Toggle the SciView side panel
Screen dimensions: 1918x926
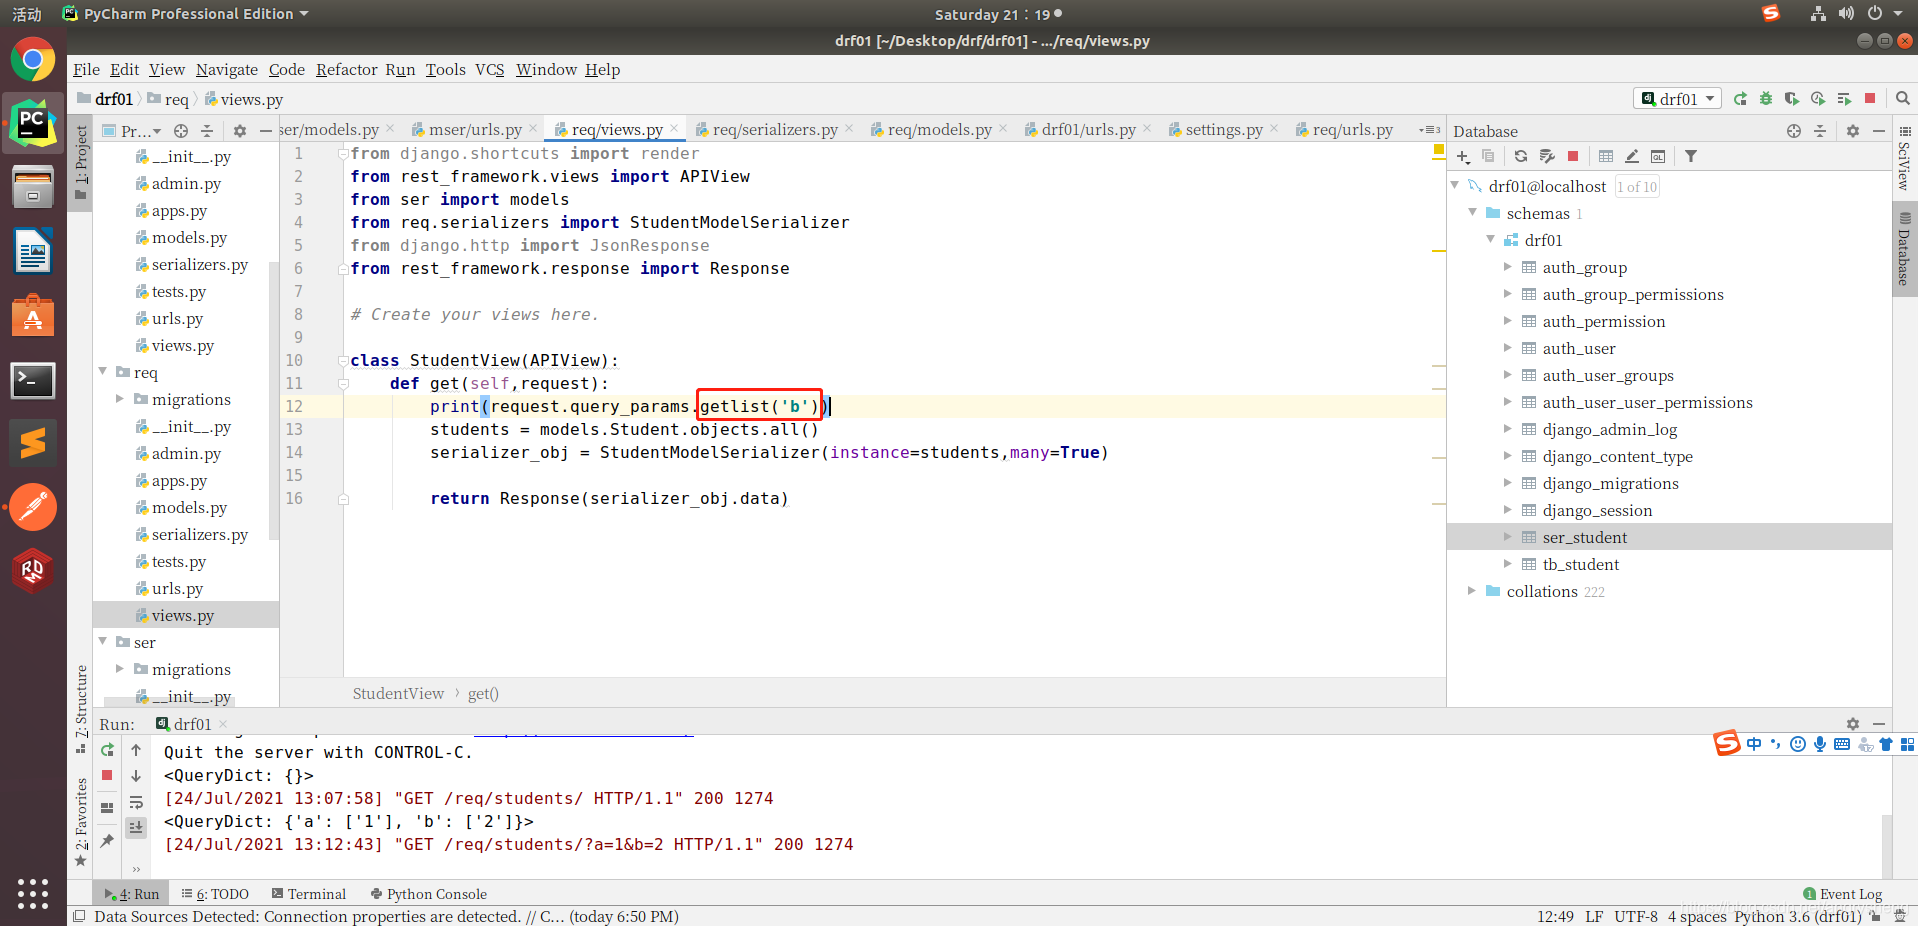[1904, 158]
